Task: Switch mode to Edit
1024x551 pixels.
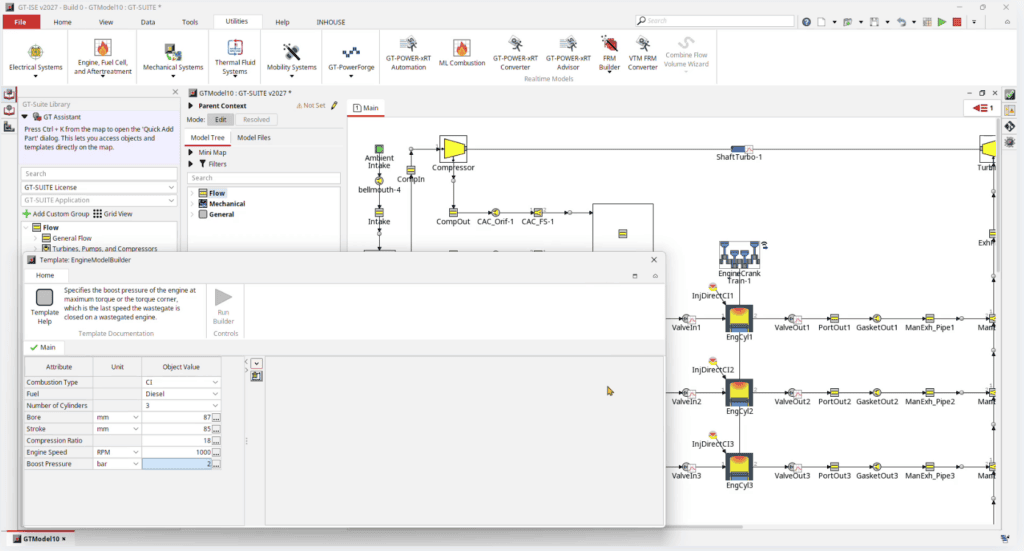Action: pos(221,119)
